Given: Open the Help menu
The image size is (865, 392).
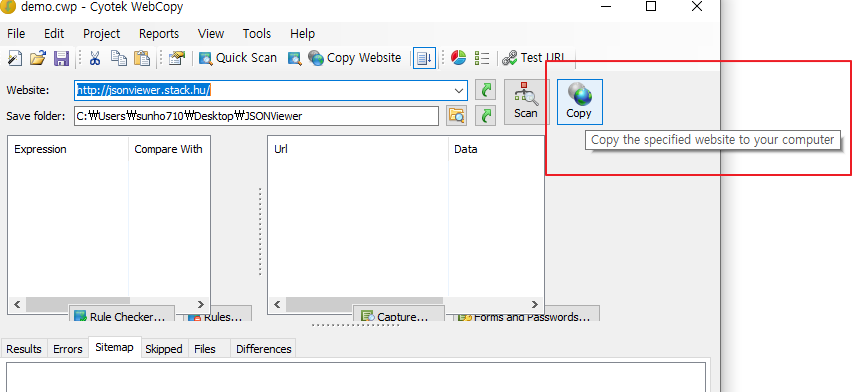Looking at the screenshot, I should (x=302, y=34).
